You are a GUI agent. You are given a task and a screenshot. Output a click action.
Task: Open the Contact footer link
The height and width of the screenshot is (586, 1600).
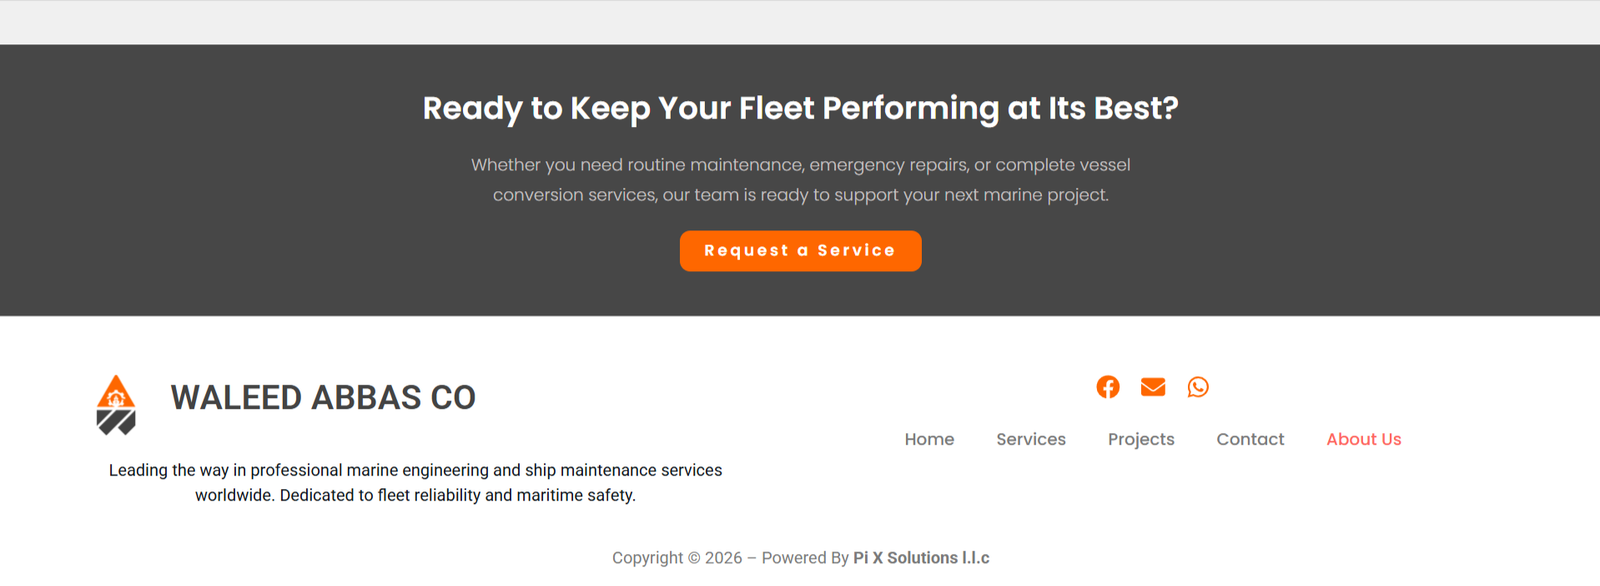1250,439
